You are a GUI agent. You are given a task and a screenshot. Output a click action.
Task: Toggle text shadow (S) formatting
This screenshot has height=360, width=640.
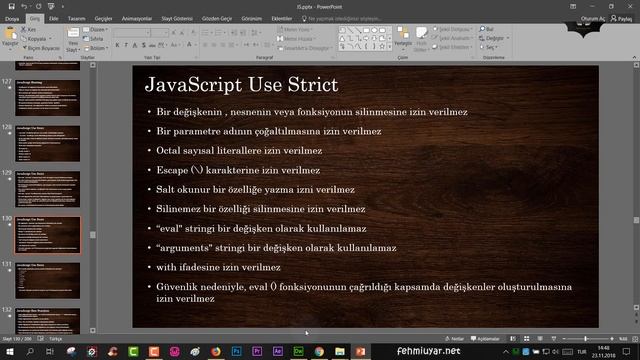pos(144,45)
